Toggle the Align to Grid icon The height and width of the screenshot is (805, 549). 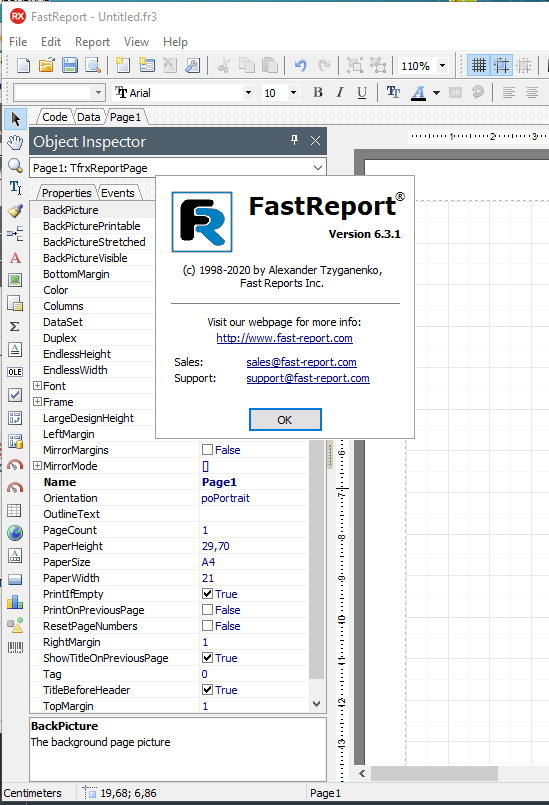[501, 66]
